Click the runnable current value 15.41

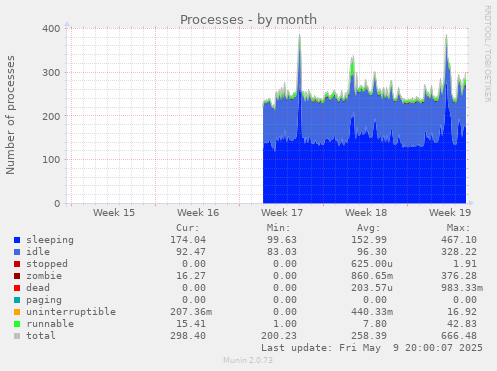(x=191, y=324)
